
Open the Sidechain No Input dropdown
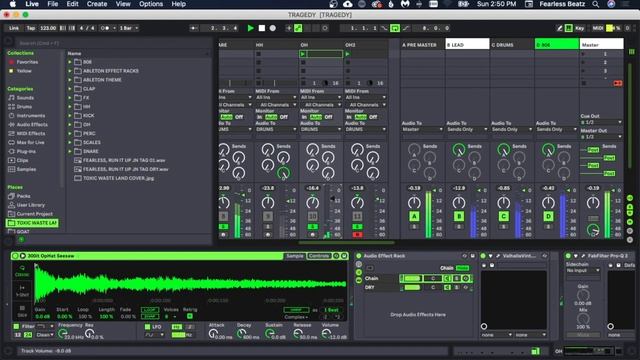[582, 271]
